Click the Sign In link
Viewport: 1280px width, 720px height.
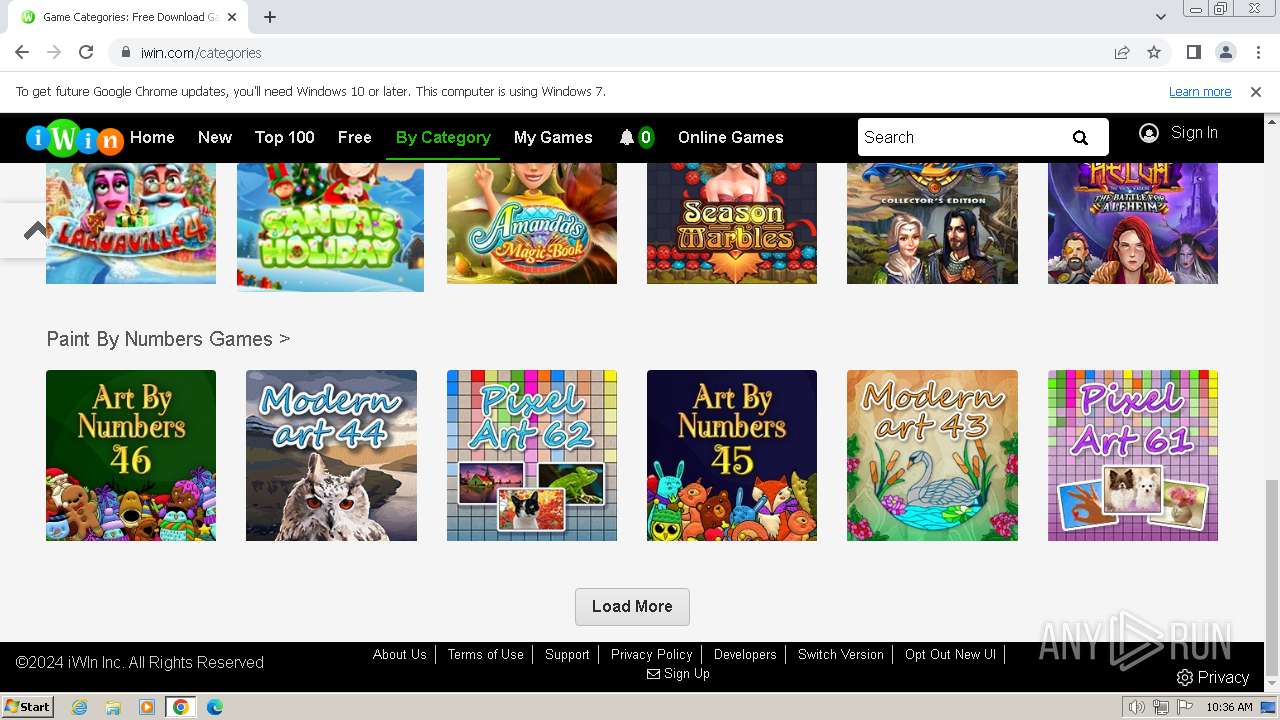coord(1194,133)
